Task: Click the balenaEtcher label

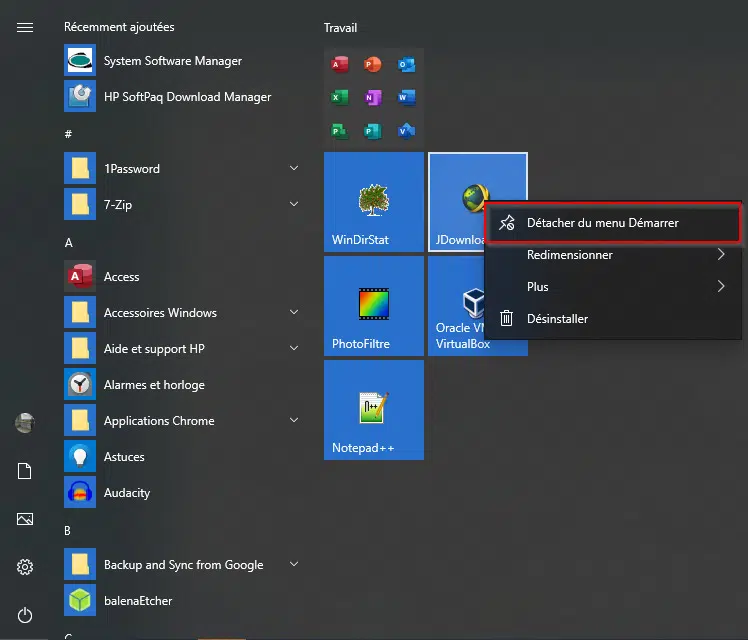Action: (x=138, y=600)
